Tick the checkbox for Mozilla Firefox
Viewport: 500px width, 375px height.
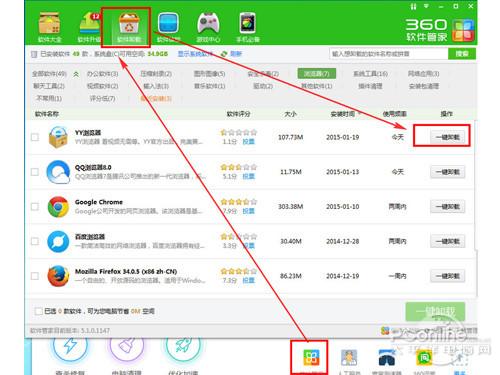(35, 276)
